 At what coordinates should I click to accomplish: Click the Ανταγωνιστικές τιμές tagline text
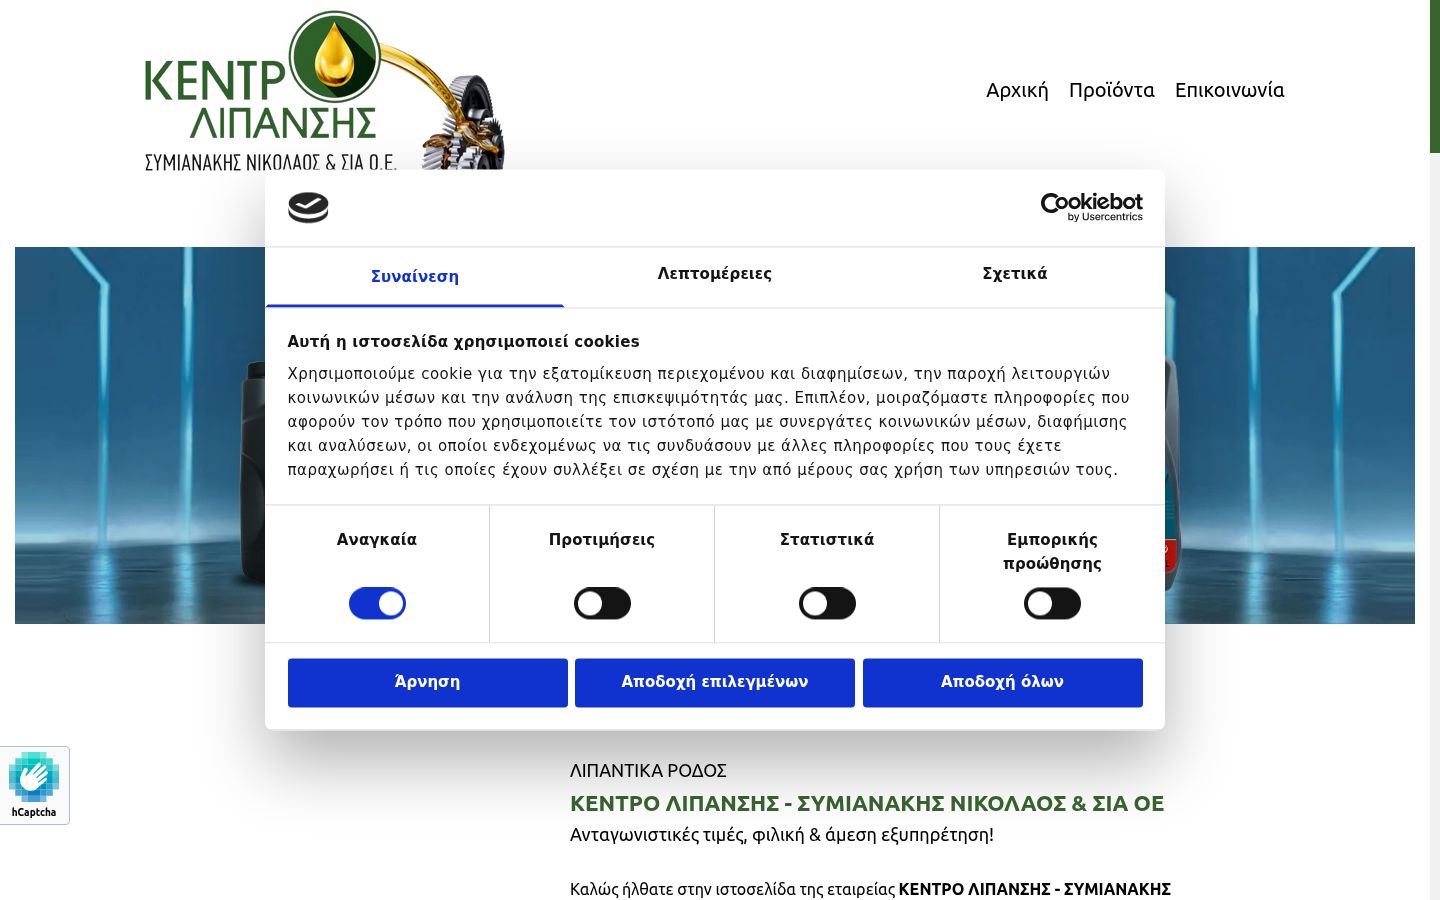782,835
